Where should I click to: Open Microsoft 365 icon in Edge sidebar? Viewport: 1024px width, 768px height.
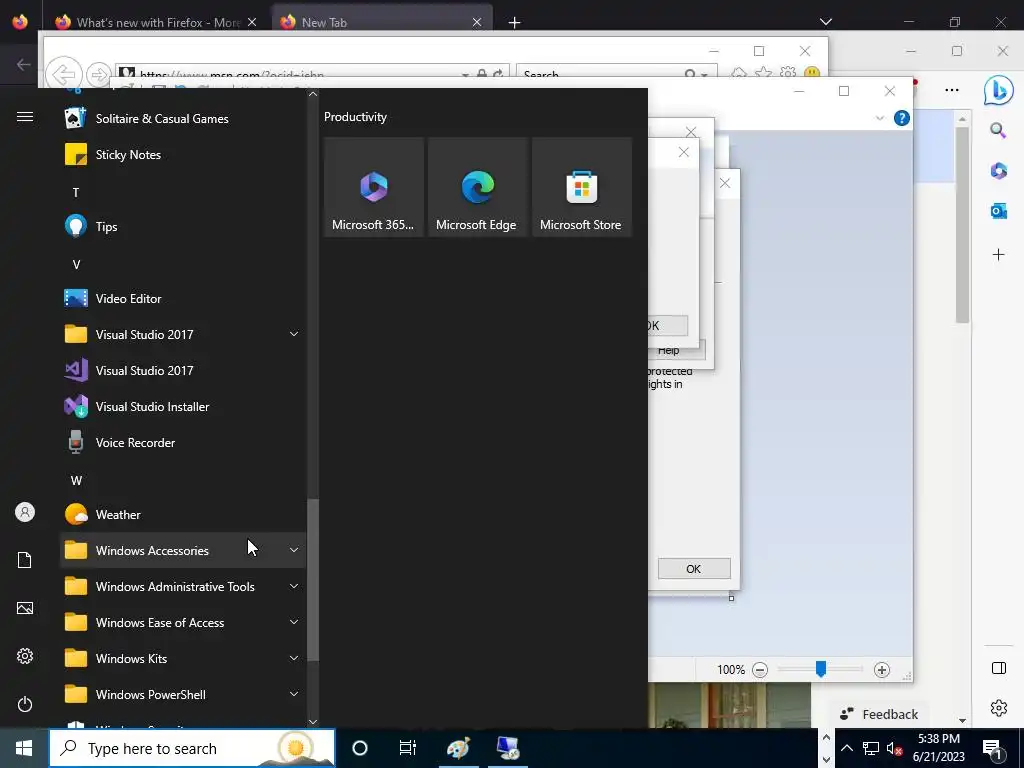coord(999,170)
